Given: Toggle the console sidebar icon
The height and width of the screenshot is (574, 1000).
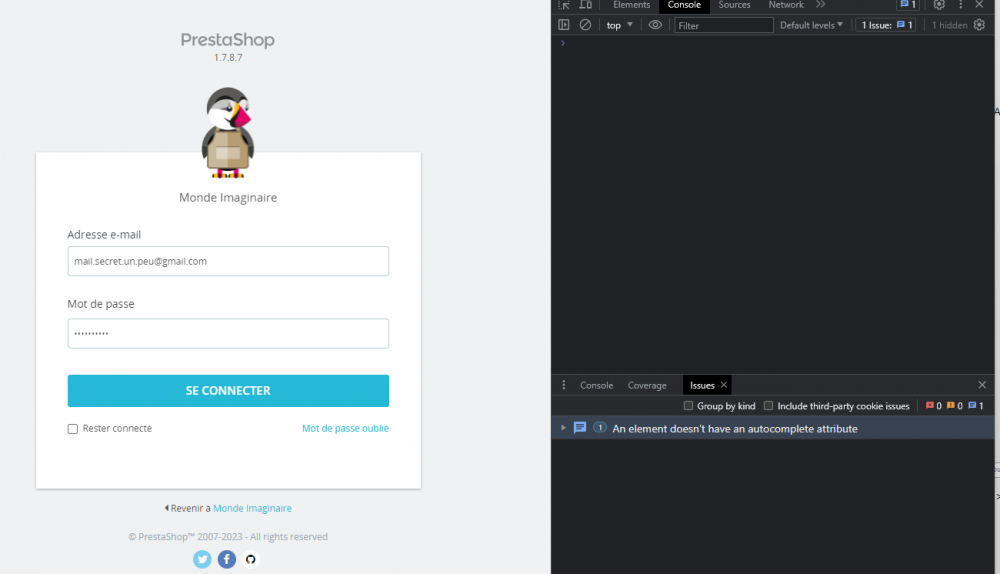Looking at the screenshot, I should [564, 25].
